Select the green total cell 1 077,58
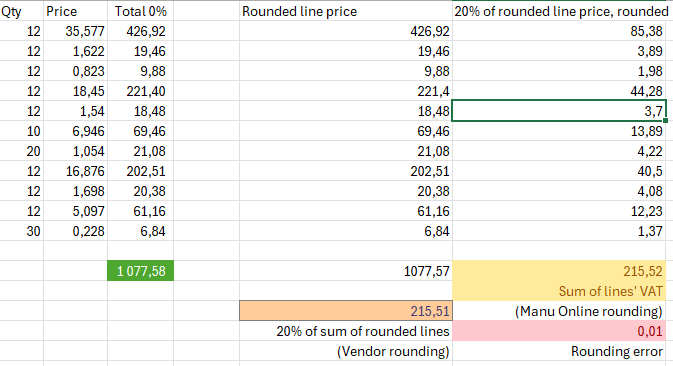Image resolution: width=673 pixels, height=366 pixels. tap(140, 271)
